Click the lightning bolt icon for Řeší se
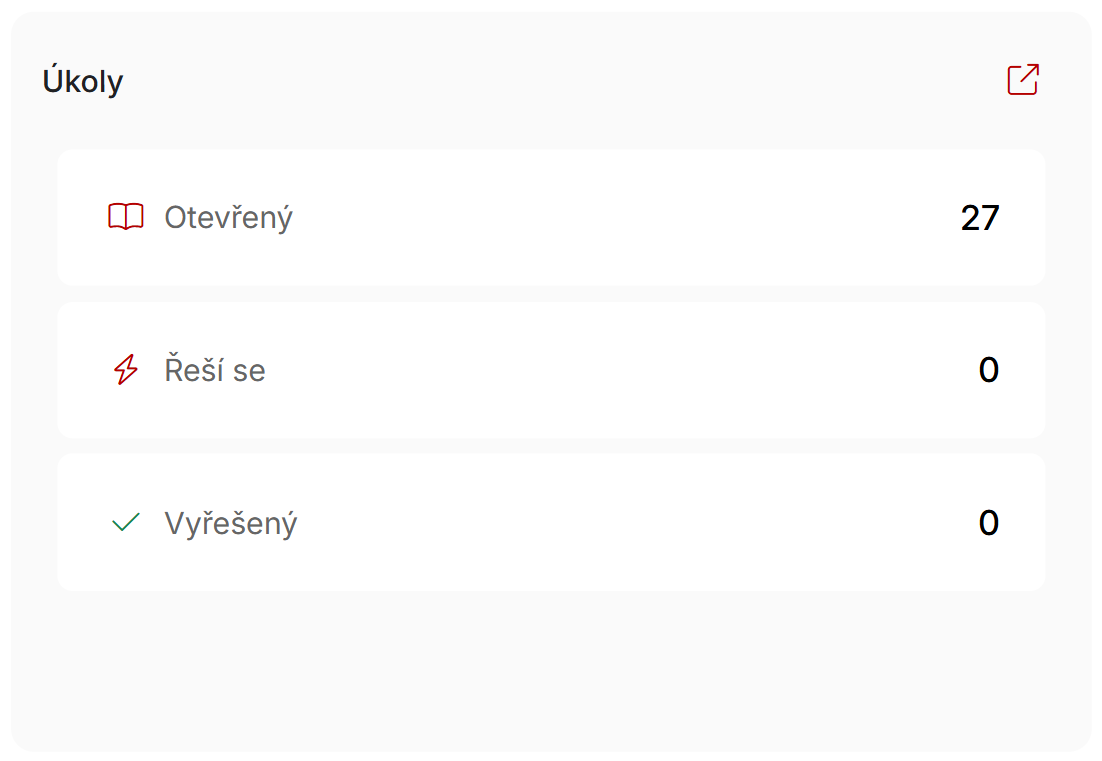This screenshot has height=761, width=1102. [x=126, y=370]
